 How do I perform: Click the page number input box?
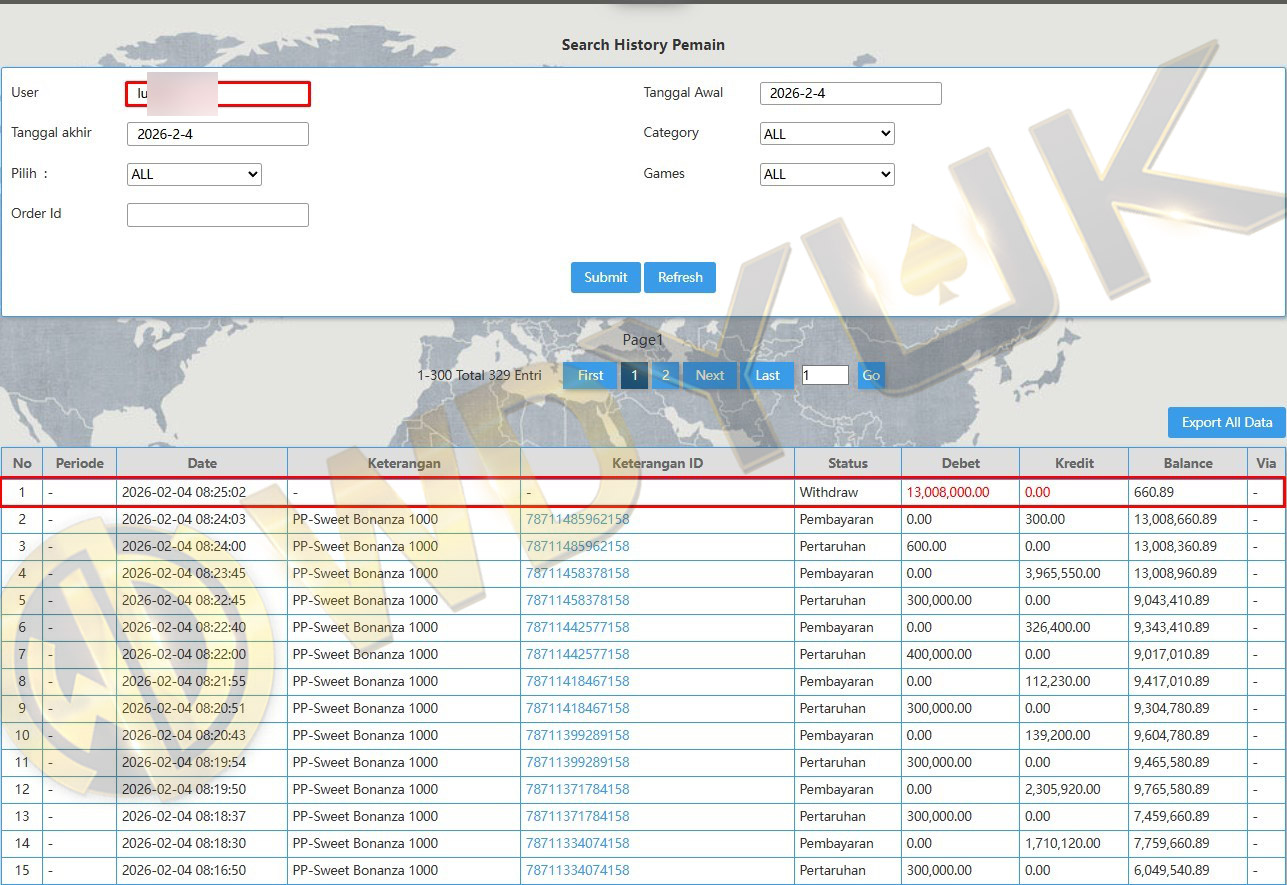tap(825, 376)
